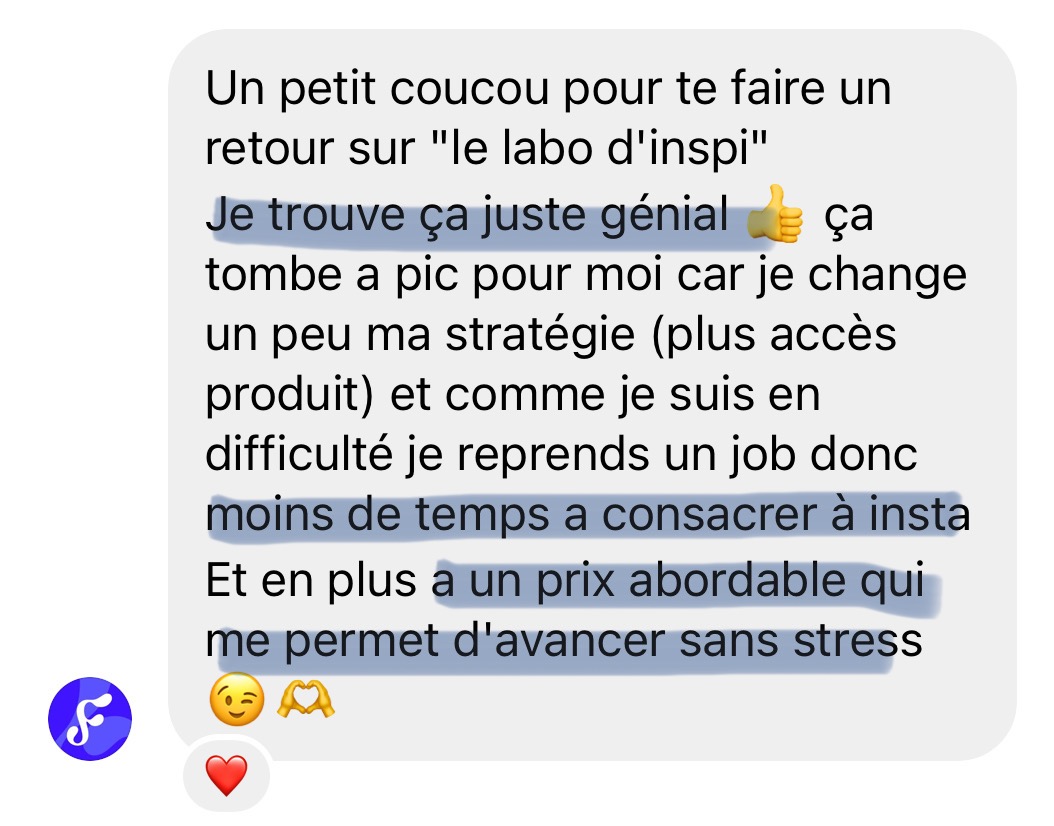Click the highlighted text "a un prix abordable qui"
The width and height of the screenshot is (1054, 826).
678,580
